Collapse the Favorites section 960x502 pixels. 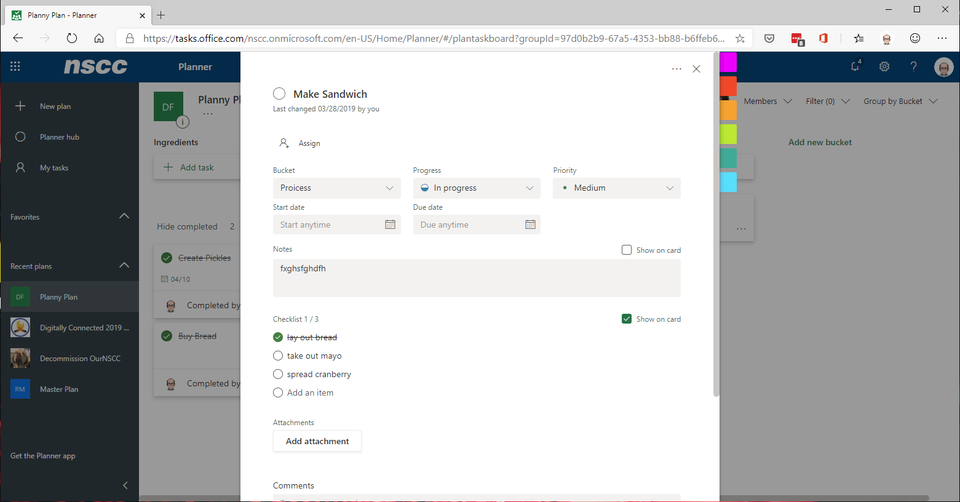[x=124, y=216]
